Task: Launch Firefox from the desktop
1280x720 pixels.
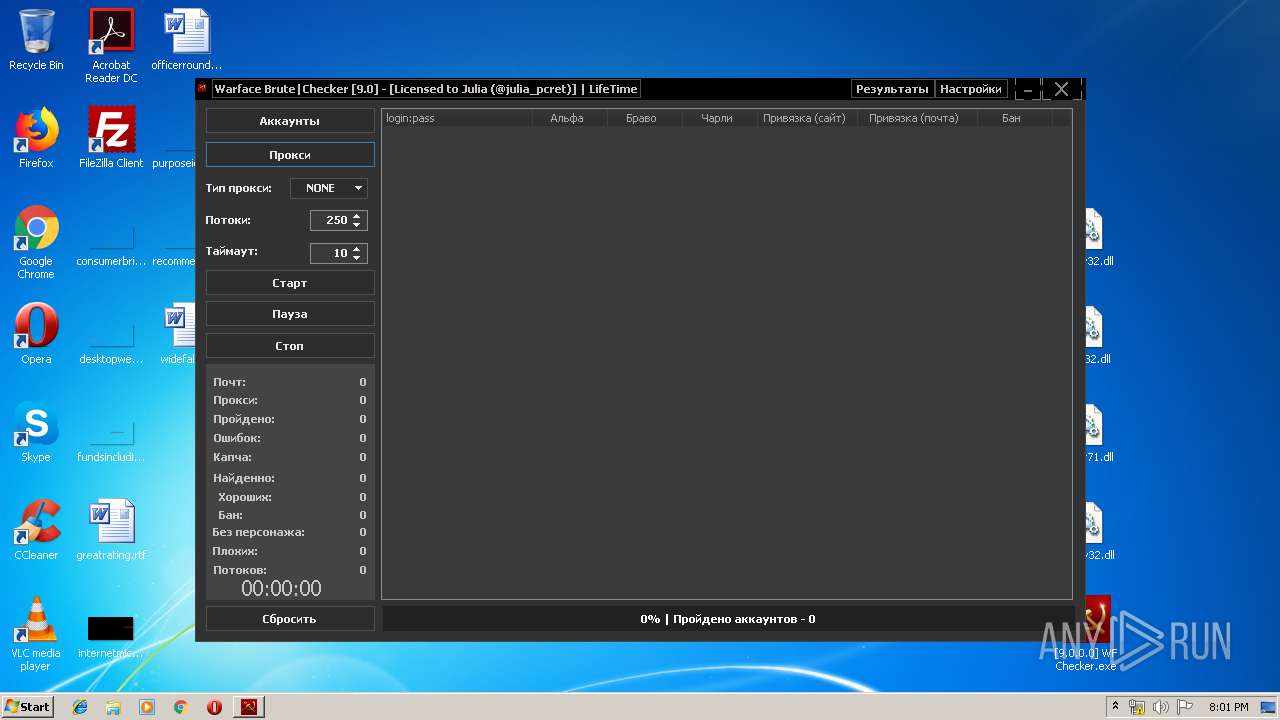Action: pyautogui.click(x=36, y=138)
